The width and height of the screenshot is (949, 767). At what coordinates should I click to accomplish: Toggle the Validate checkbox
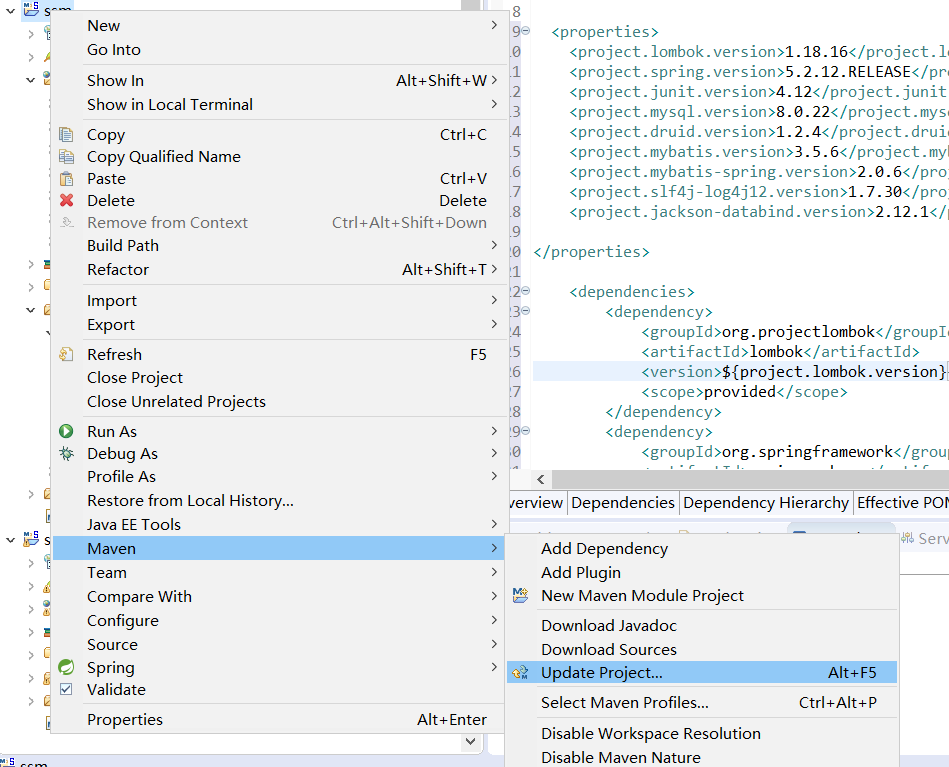[66, 690]
